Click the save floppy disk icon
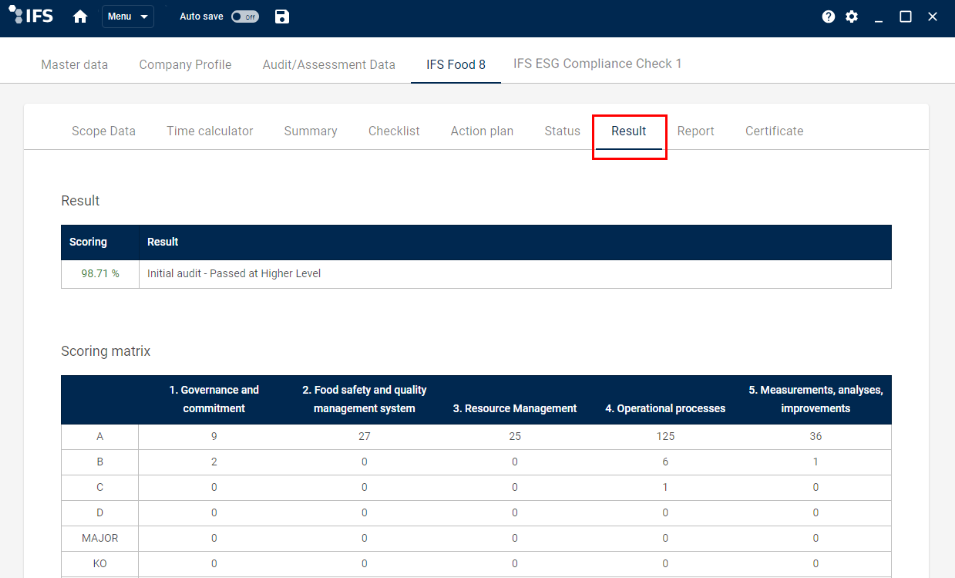Viewport: 955px width, 578px height. [x=281, y=16]
